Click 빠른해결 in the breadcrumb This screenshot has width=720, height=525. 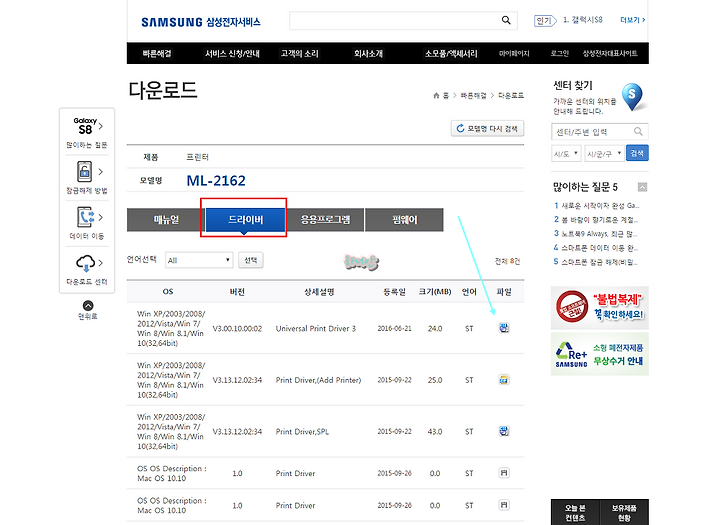(473, 96)
